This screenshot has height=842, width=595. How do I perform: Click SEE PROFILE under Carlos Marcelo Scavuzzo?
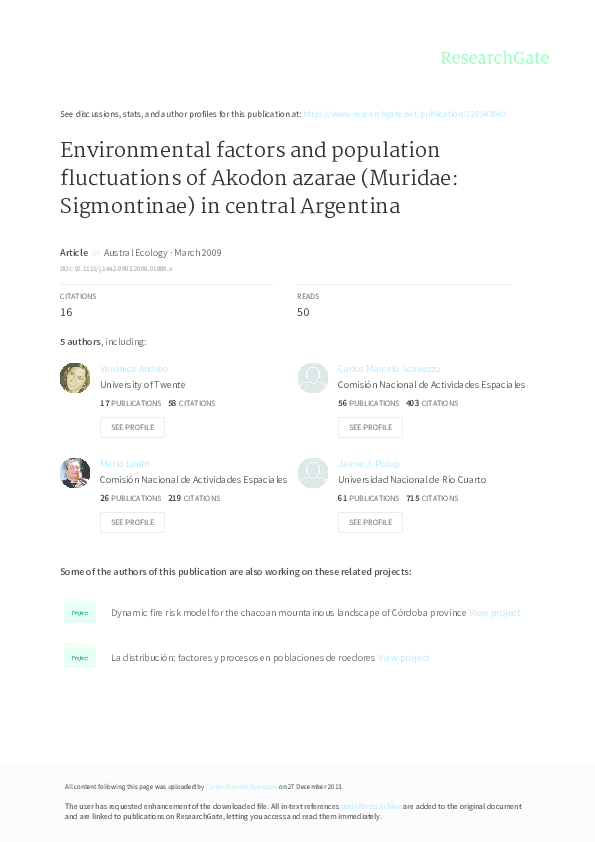pos(370,427)
